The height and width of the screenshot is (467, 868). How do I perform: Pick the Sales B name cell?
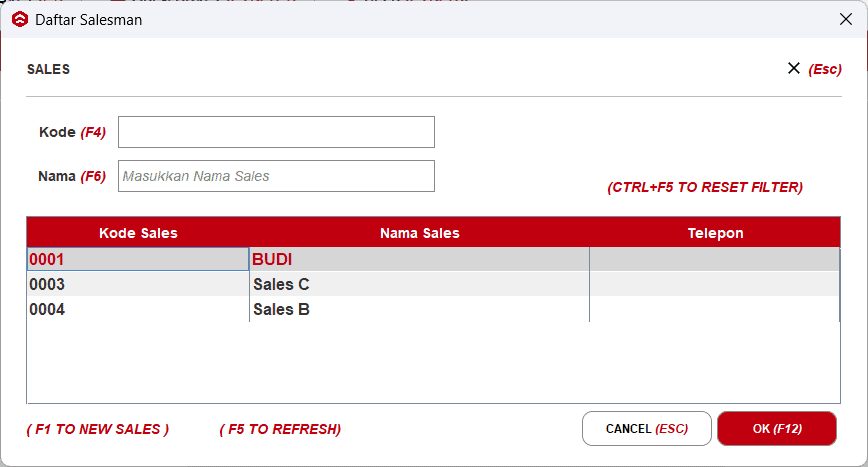coord(420,309)
